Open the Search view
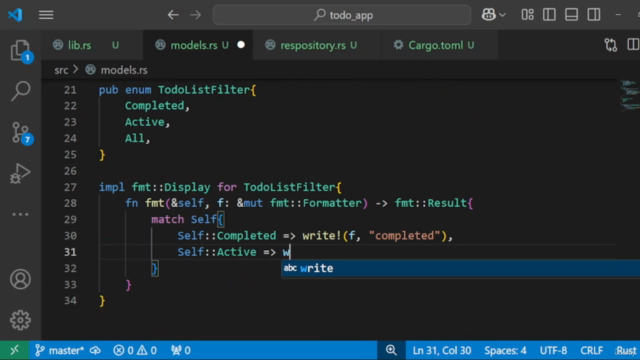640x360 pixels. [x=20, y=91]
